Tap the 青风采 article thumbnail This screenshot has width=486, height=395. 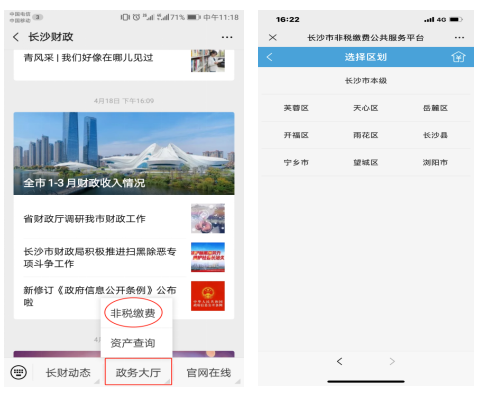(x=208, y=61)
